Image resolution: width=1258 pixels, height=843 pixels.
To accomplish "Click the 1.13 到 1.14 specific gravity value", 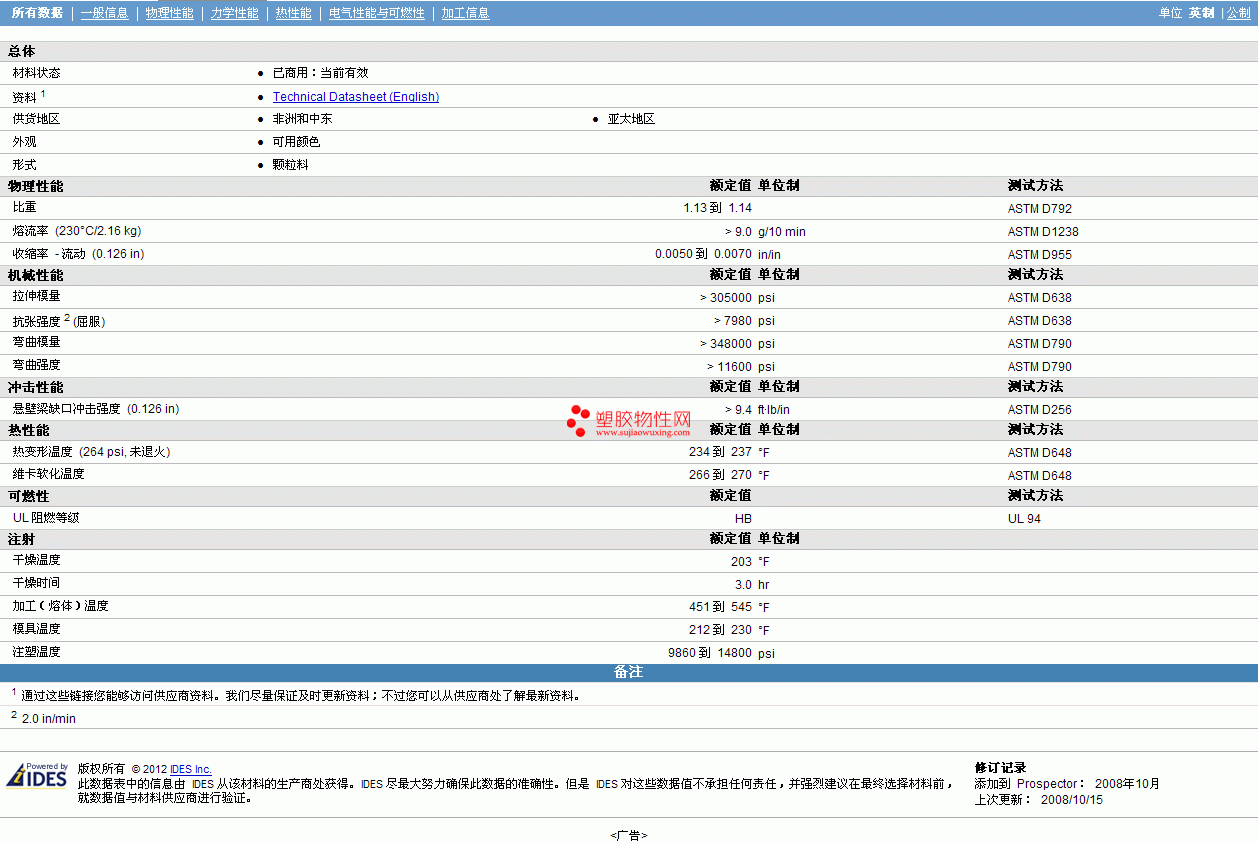I will [x=717, y=208].
